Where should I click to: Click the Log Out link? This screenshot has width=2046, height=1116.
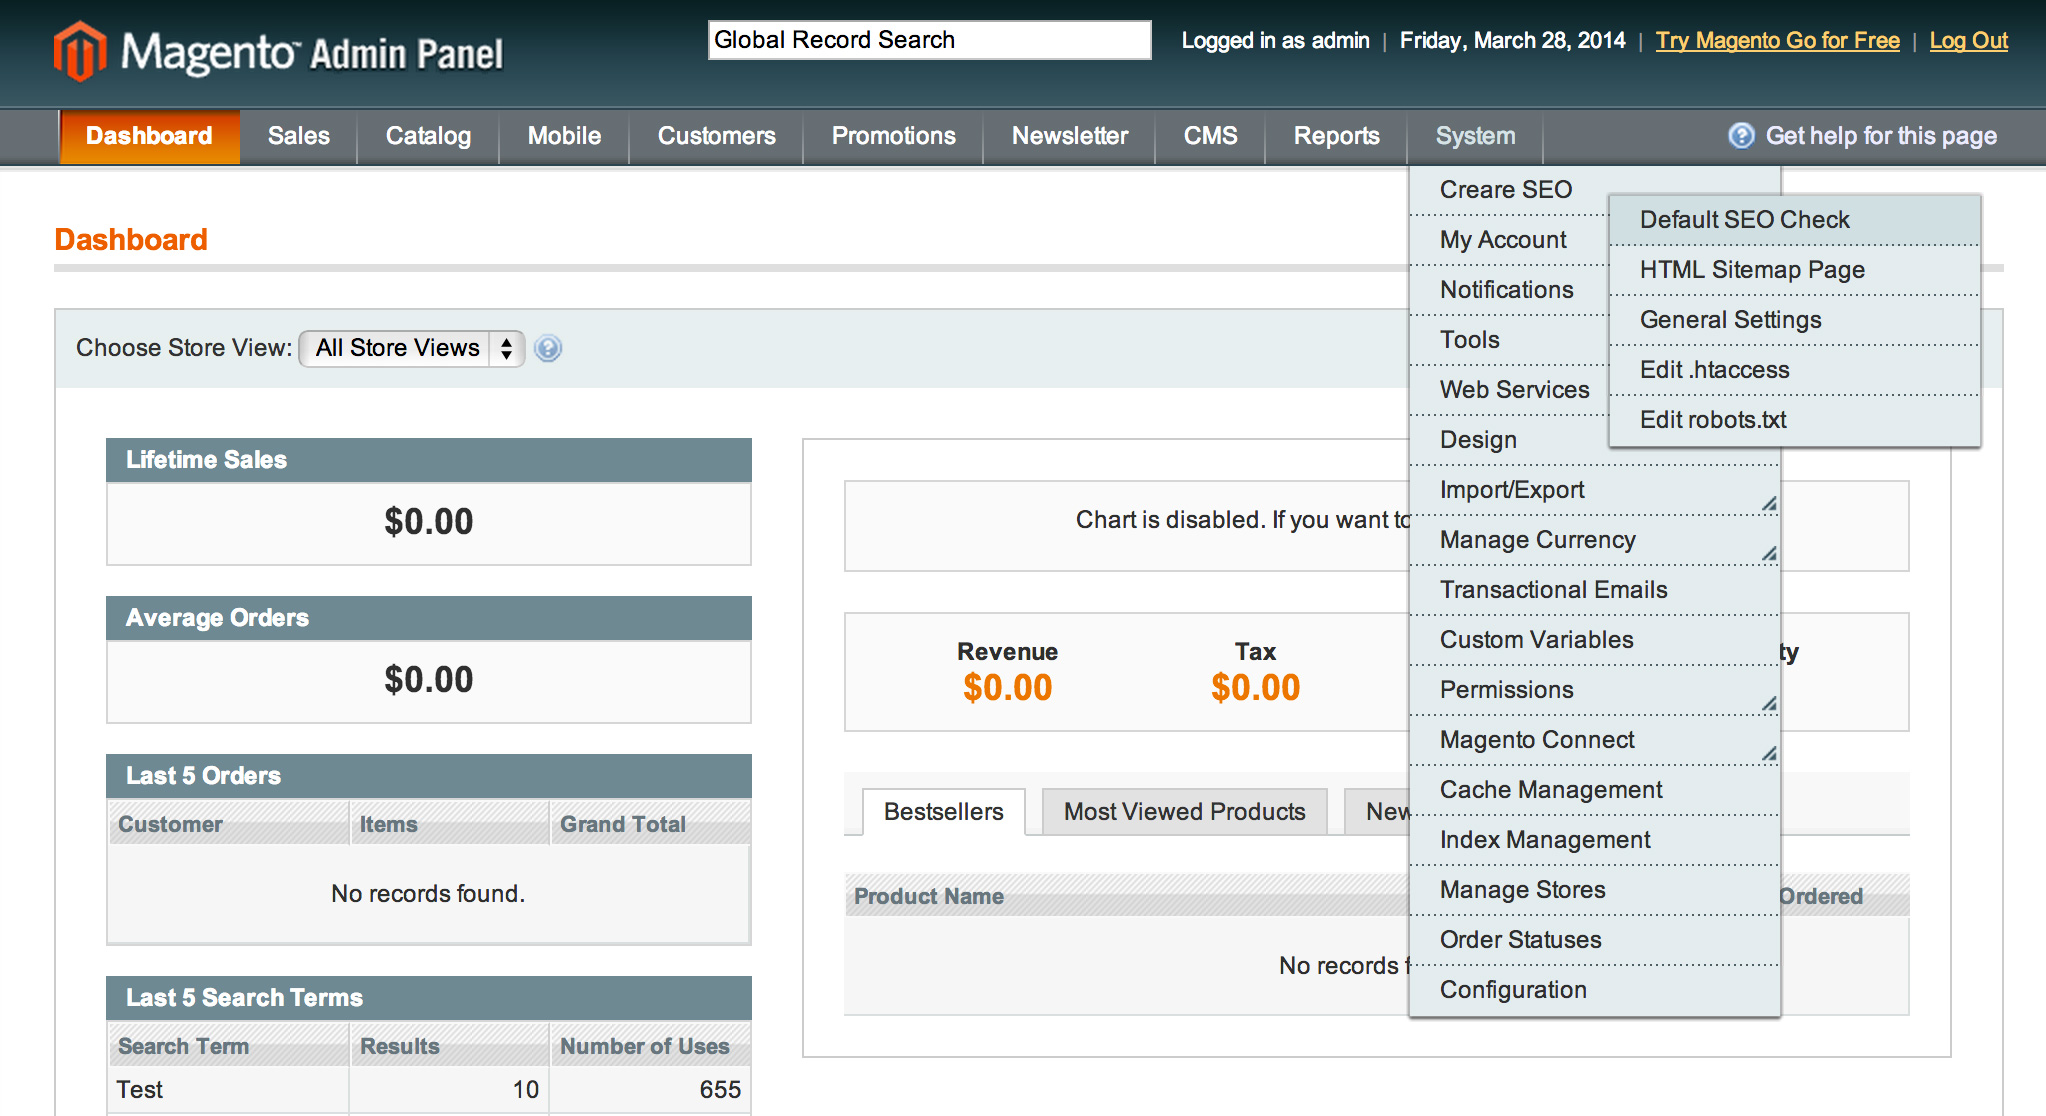(x=1968, y=41)
